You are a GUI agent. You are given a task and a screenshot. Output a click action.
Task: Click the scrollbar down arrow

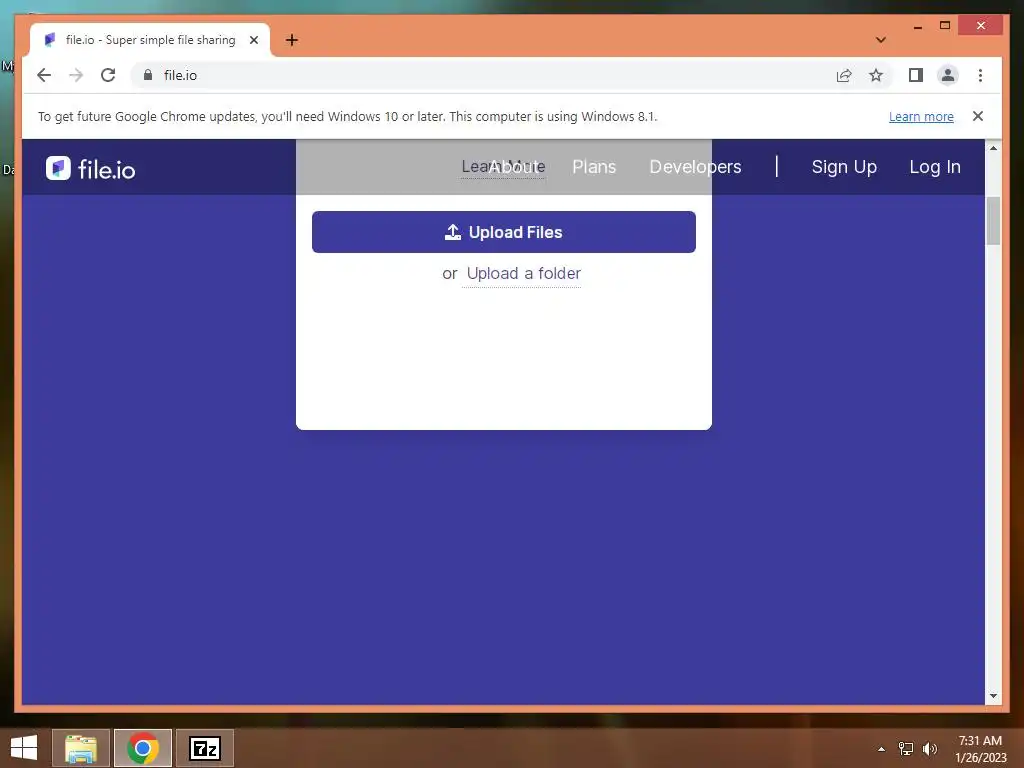click(993, 696)
